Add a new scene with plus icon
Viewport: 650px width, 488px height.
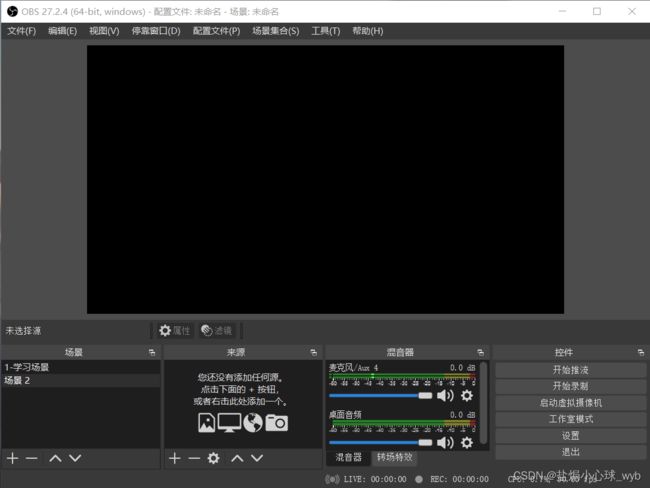[x=12, y=458]
